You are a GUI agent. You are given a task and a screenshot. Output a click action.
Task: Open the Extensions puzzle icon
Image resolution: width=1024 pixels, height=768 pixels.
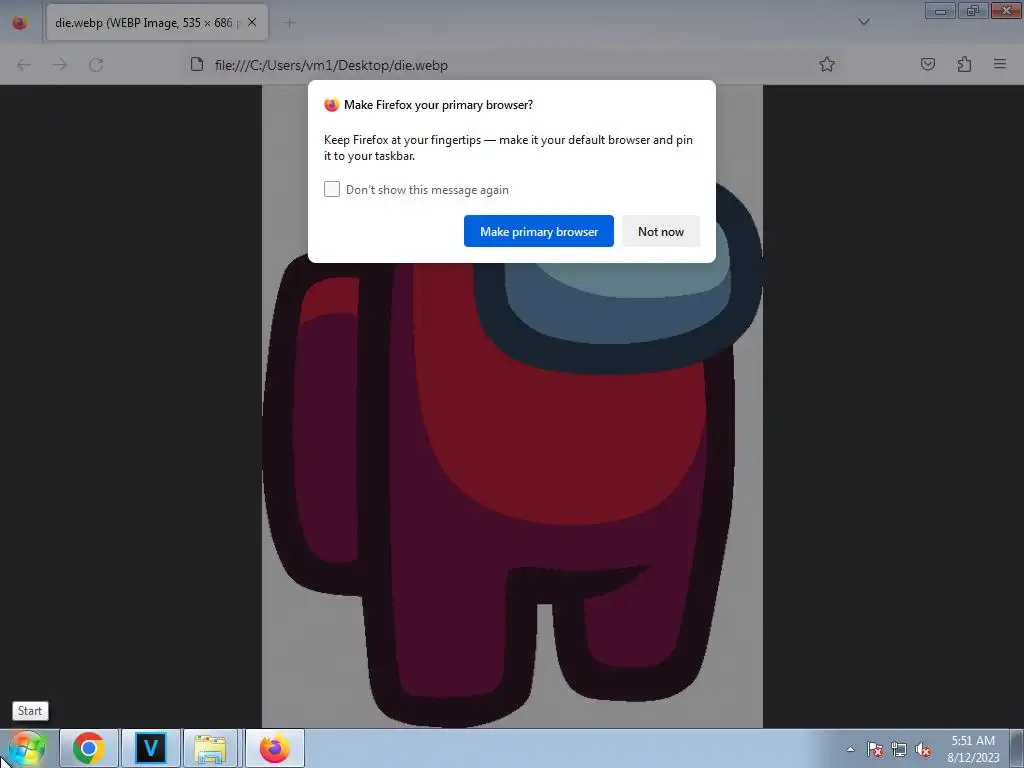[964, 64]
